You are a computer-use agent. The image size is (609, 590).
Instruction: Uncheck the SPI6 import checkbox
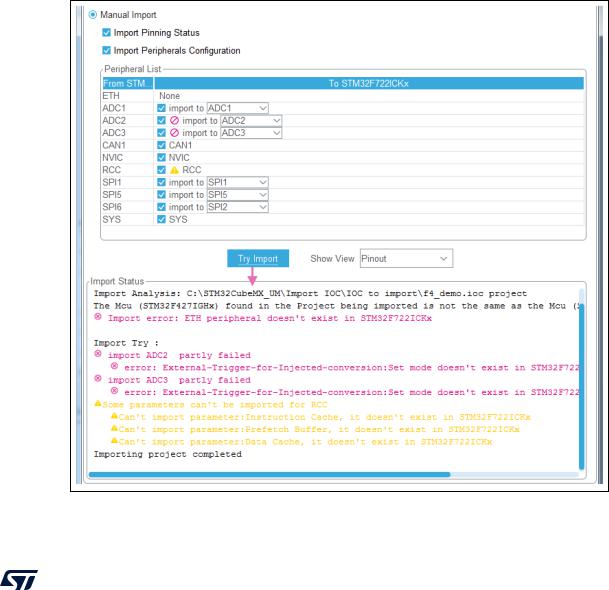click(x=162, y=207)
